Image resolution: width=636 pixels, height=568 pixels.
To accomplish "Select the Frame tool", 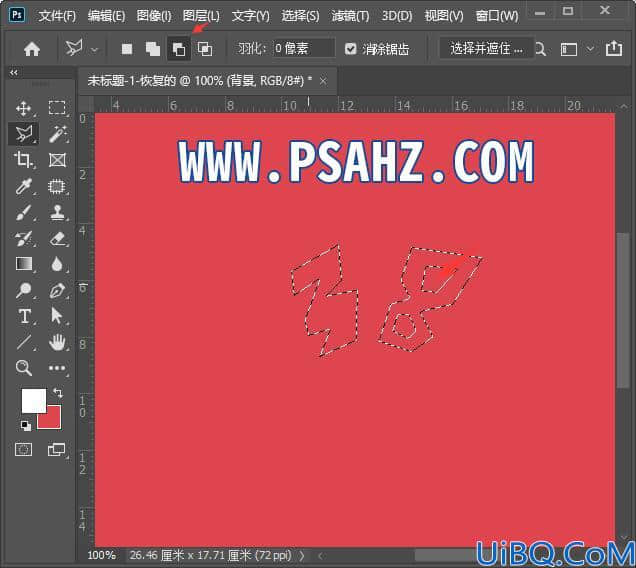I will [x=57, y=160].
